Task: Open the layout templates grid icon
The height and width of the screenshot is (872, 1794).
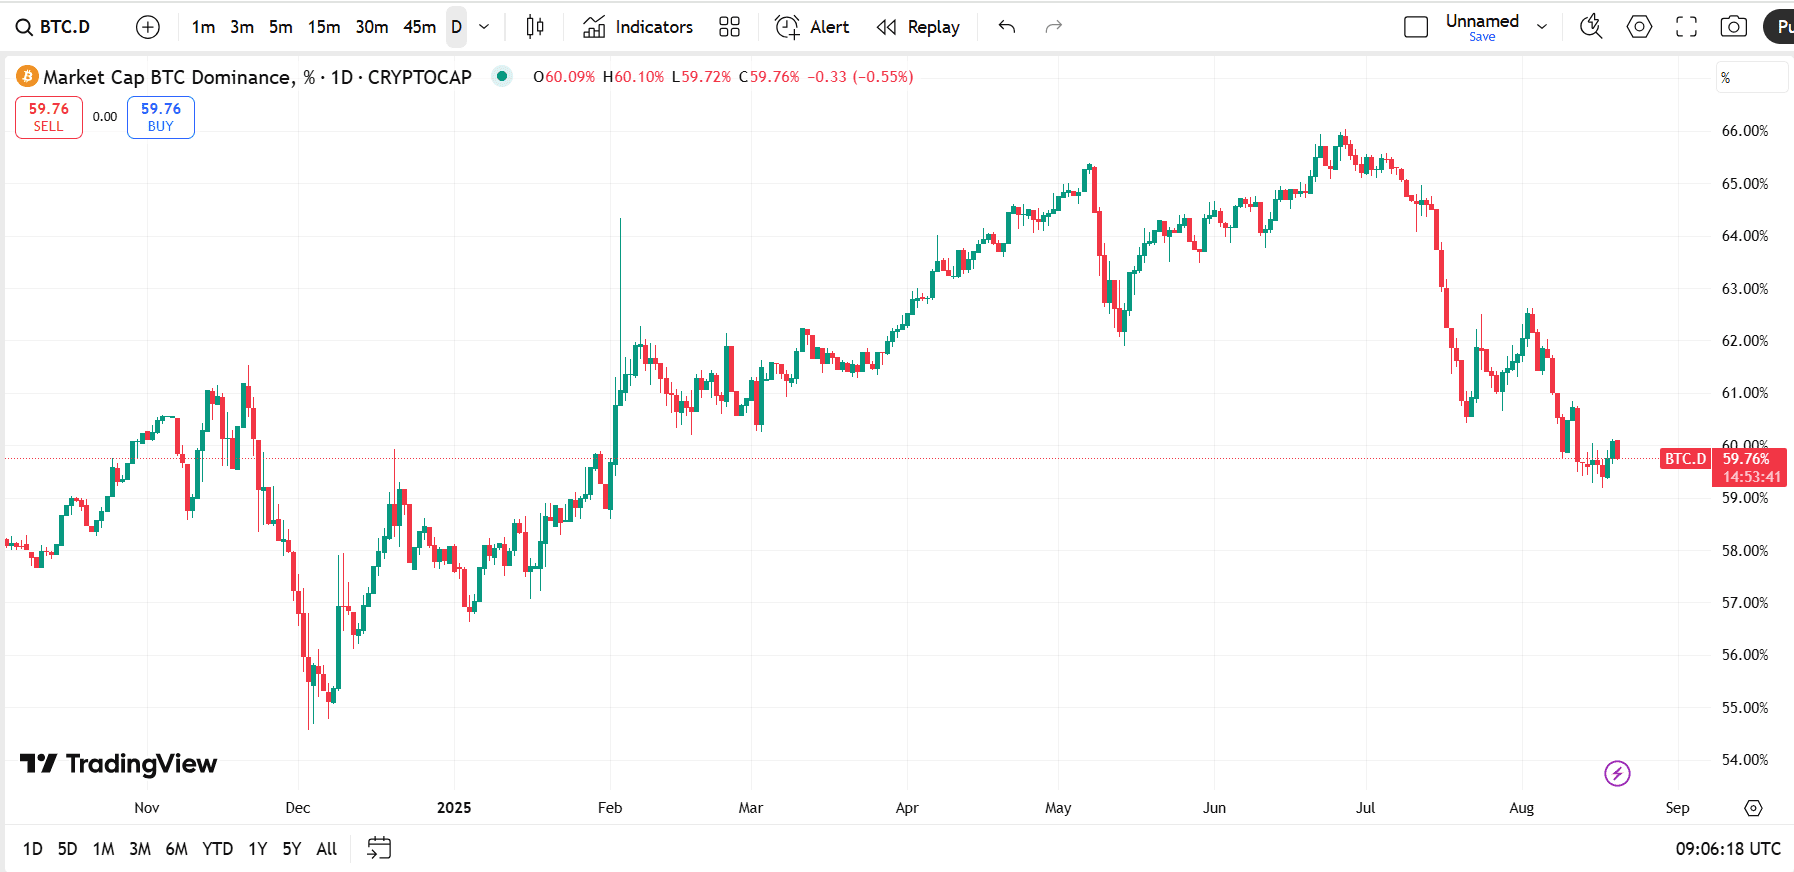Action: 729,27
